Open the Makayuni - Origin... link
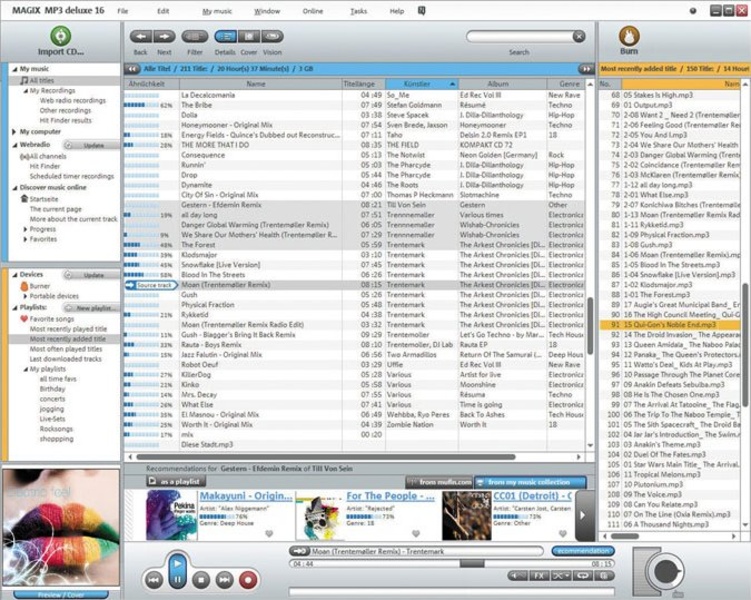Image resolution: width=751 pixels, height=600 pixels. 246,496
